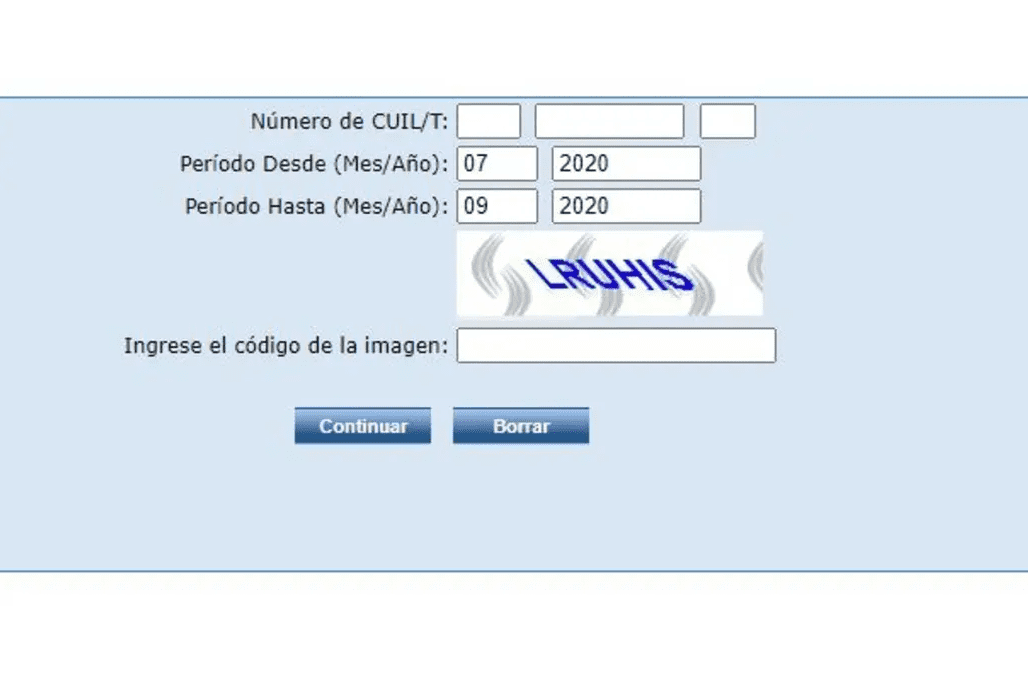The height and width of the screenshot is (683, 1028).
Task: Click the 'Período Hasta (Mes/Año):' label
Action: [317, 206]
